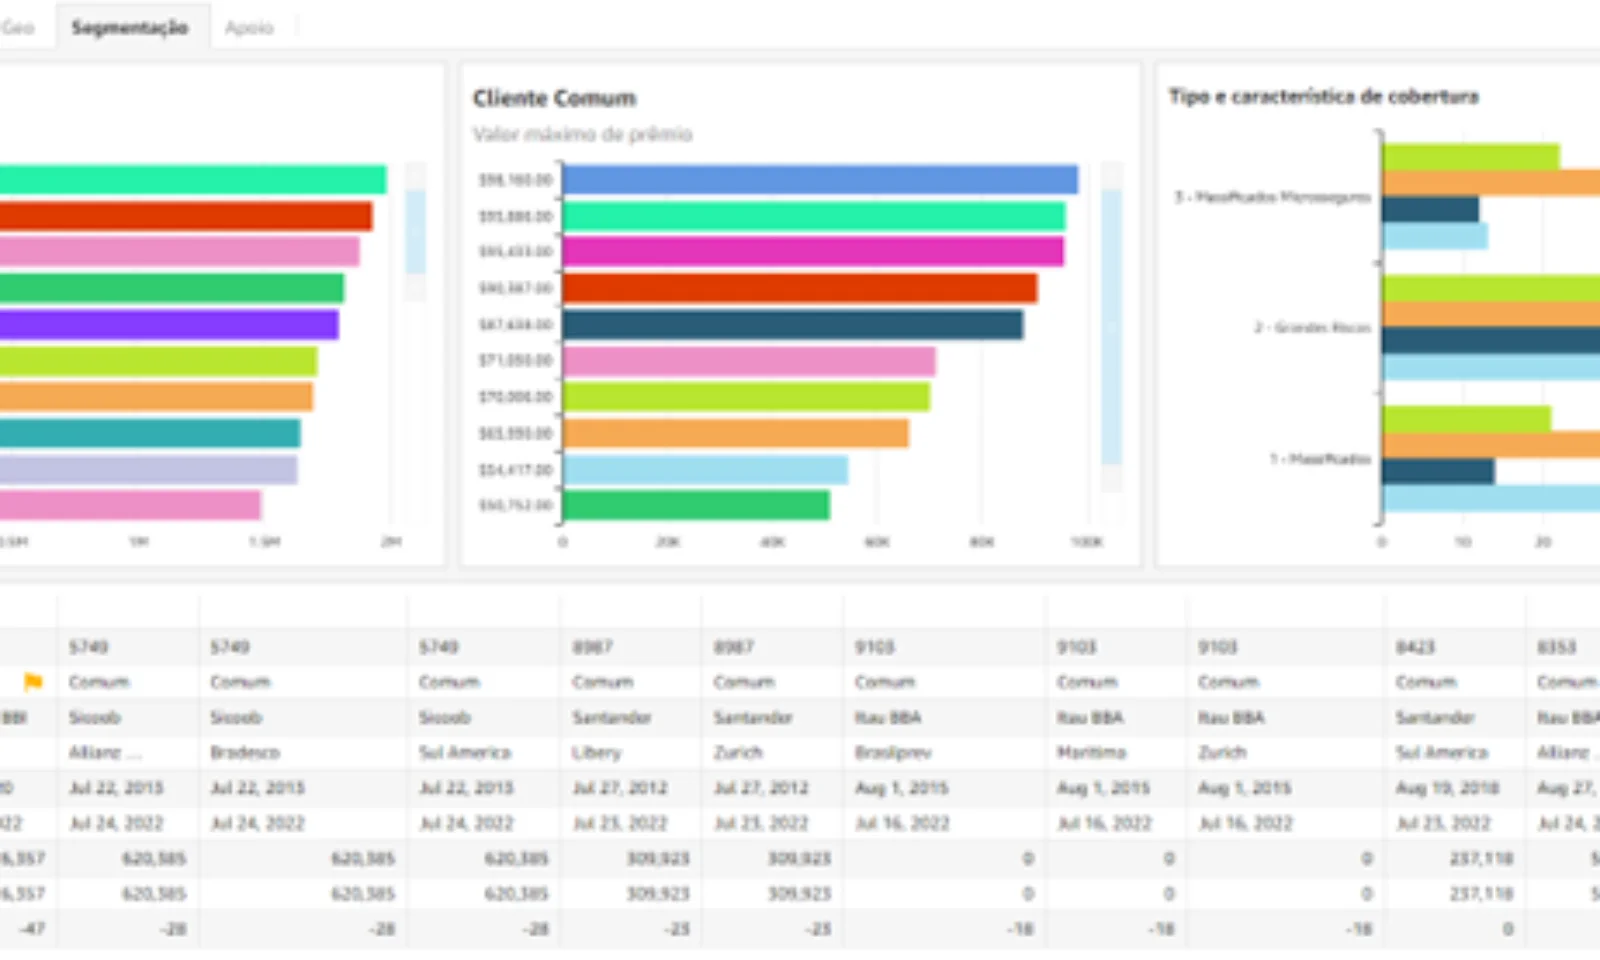Switch to the Apoio tab
The height and width of the screenshot is (960, 1600).
pos(249,27)
